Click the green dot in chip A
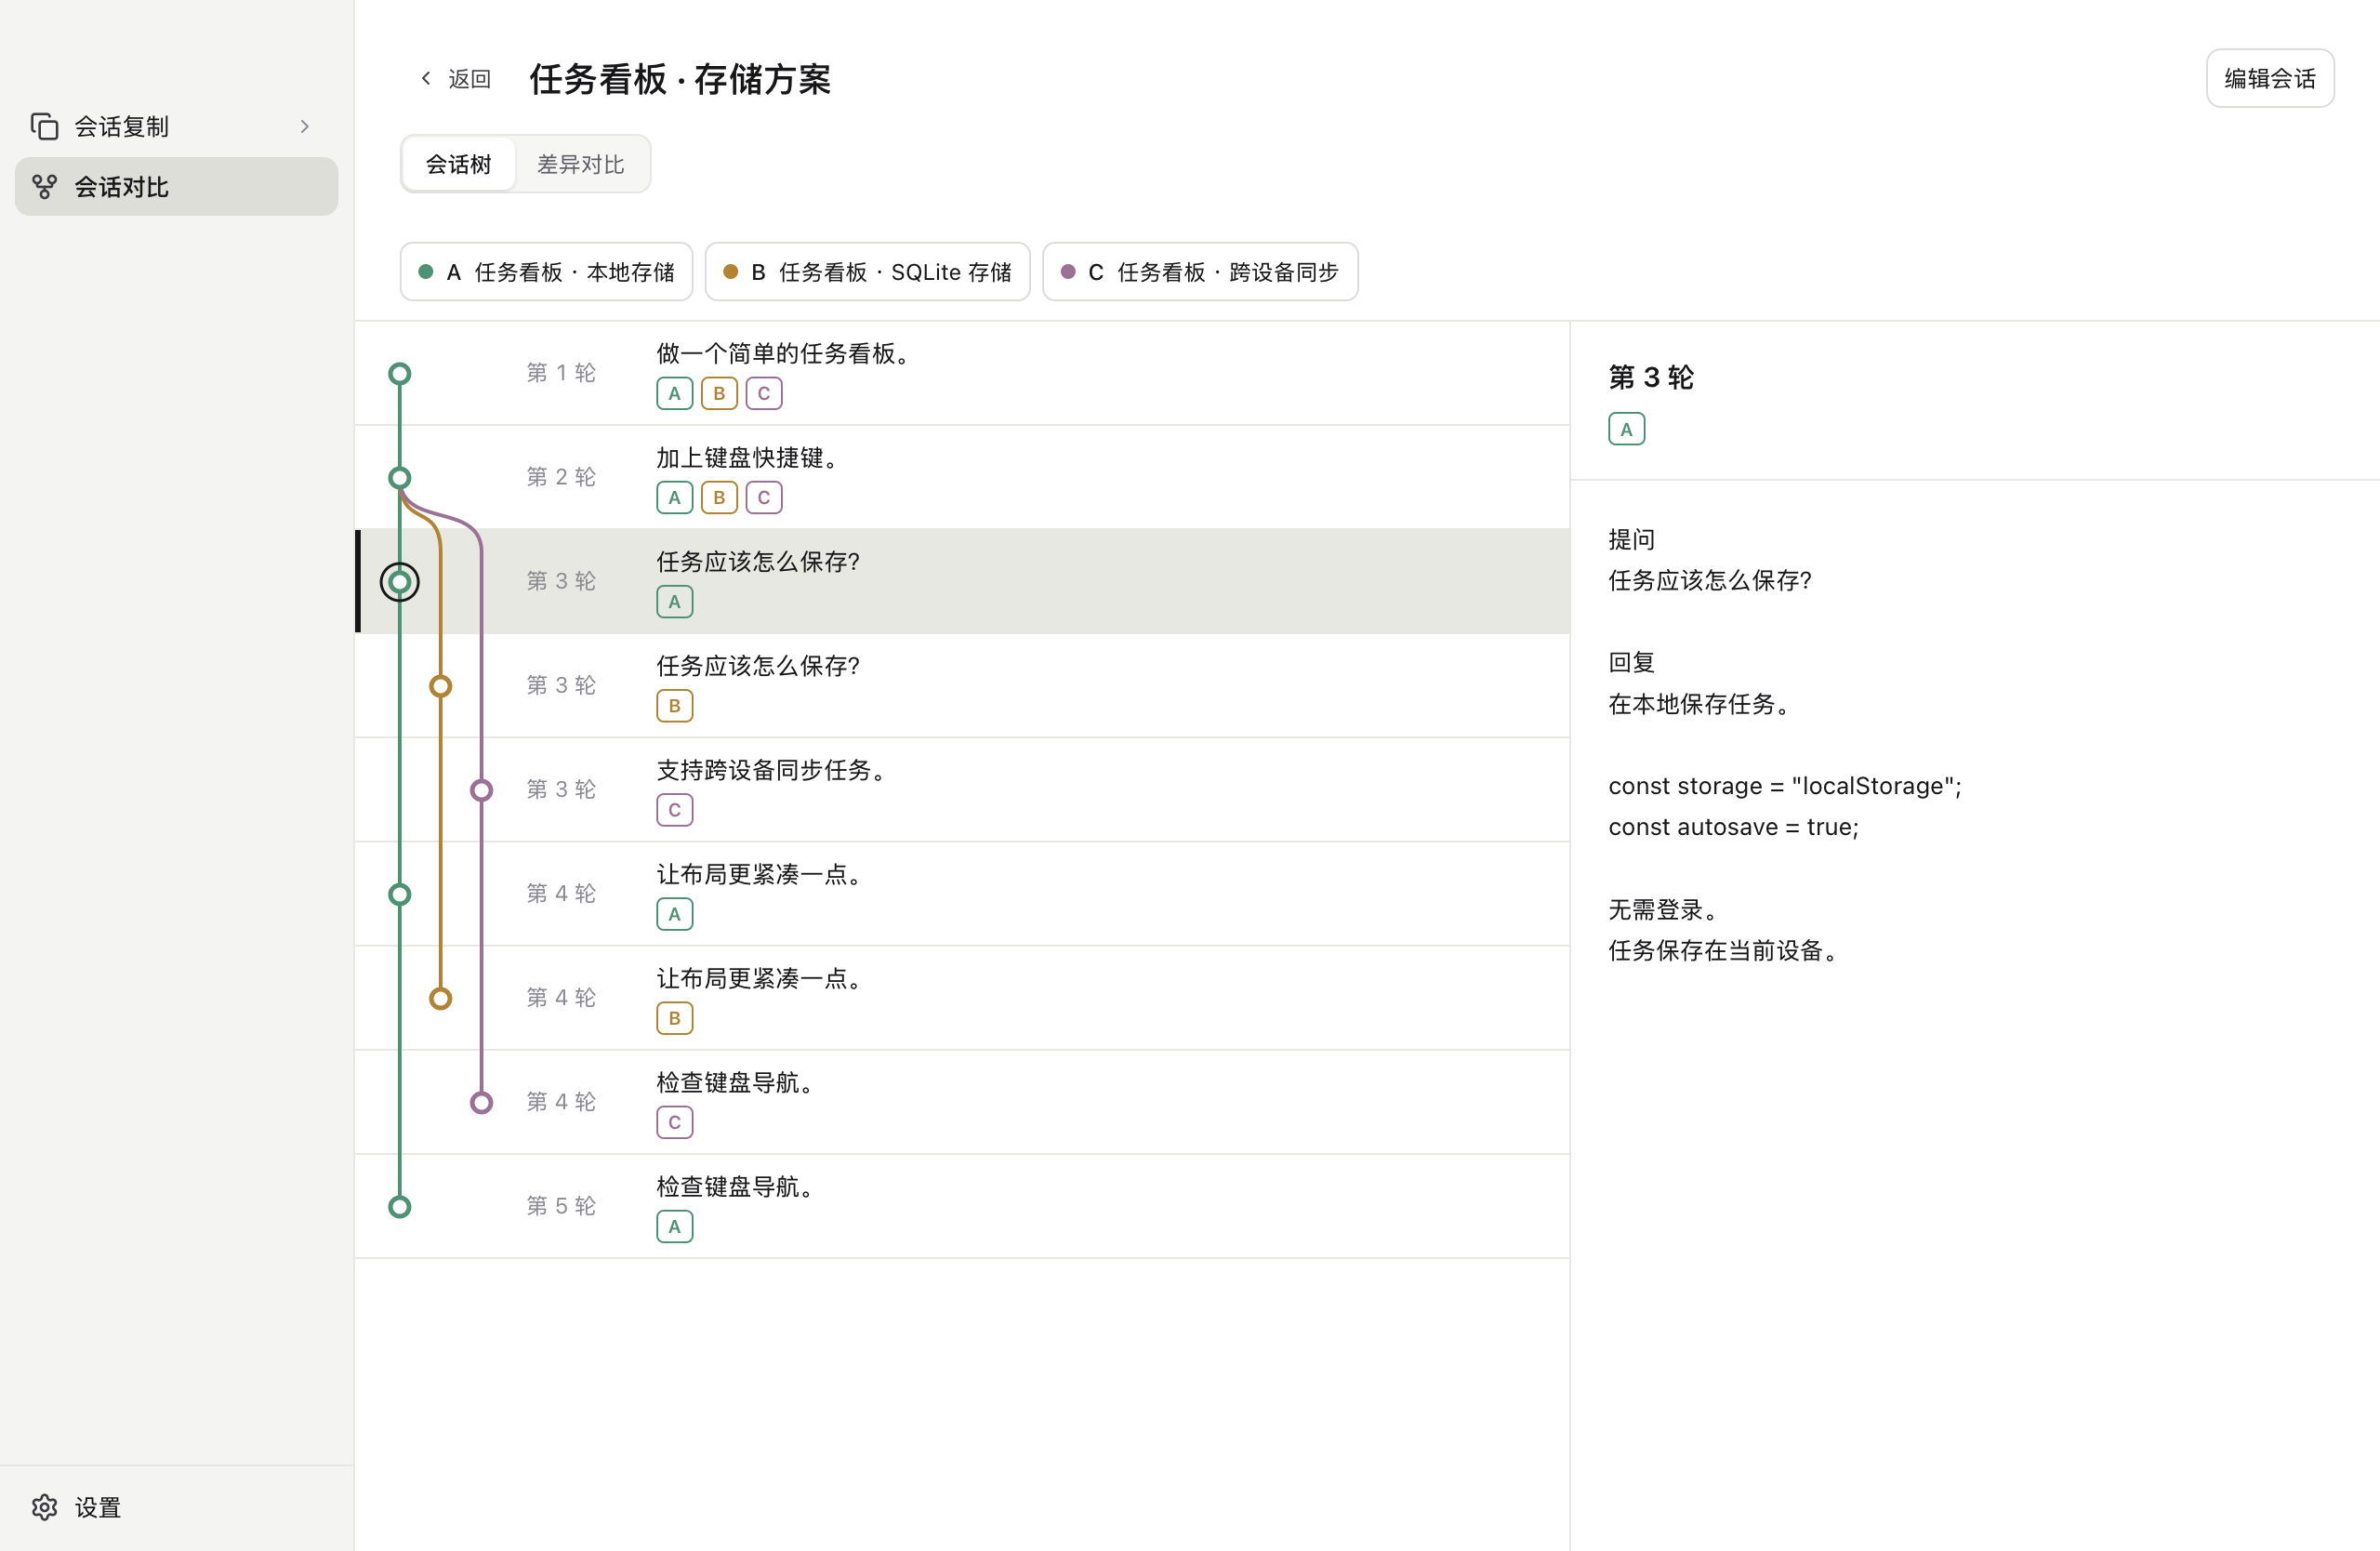The width and height of the screenshot is (2380, 1551). (x=426, y=272)
